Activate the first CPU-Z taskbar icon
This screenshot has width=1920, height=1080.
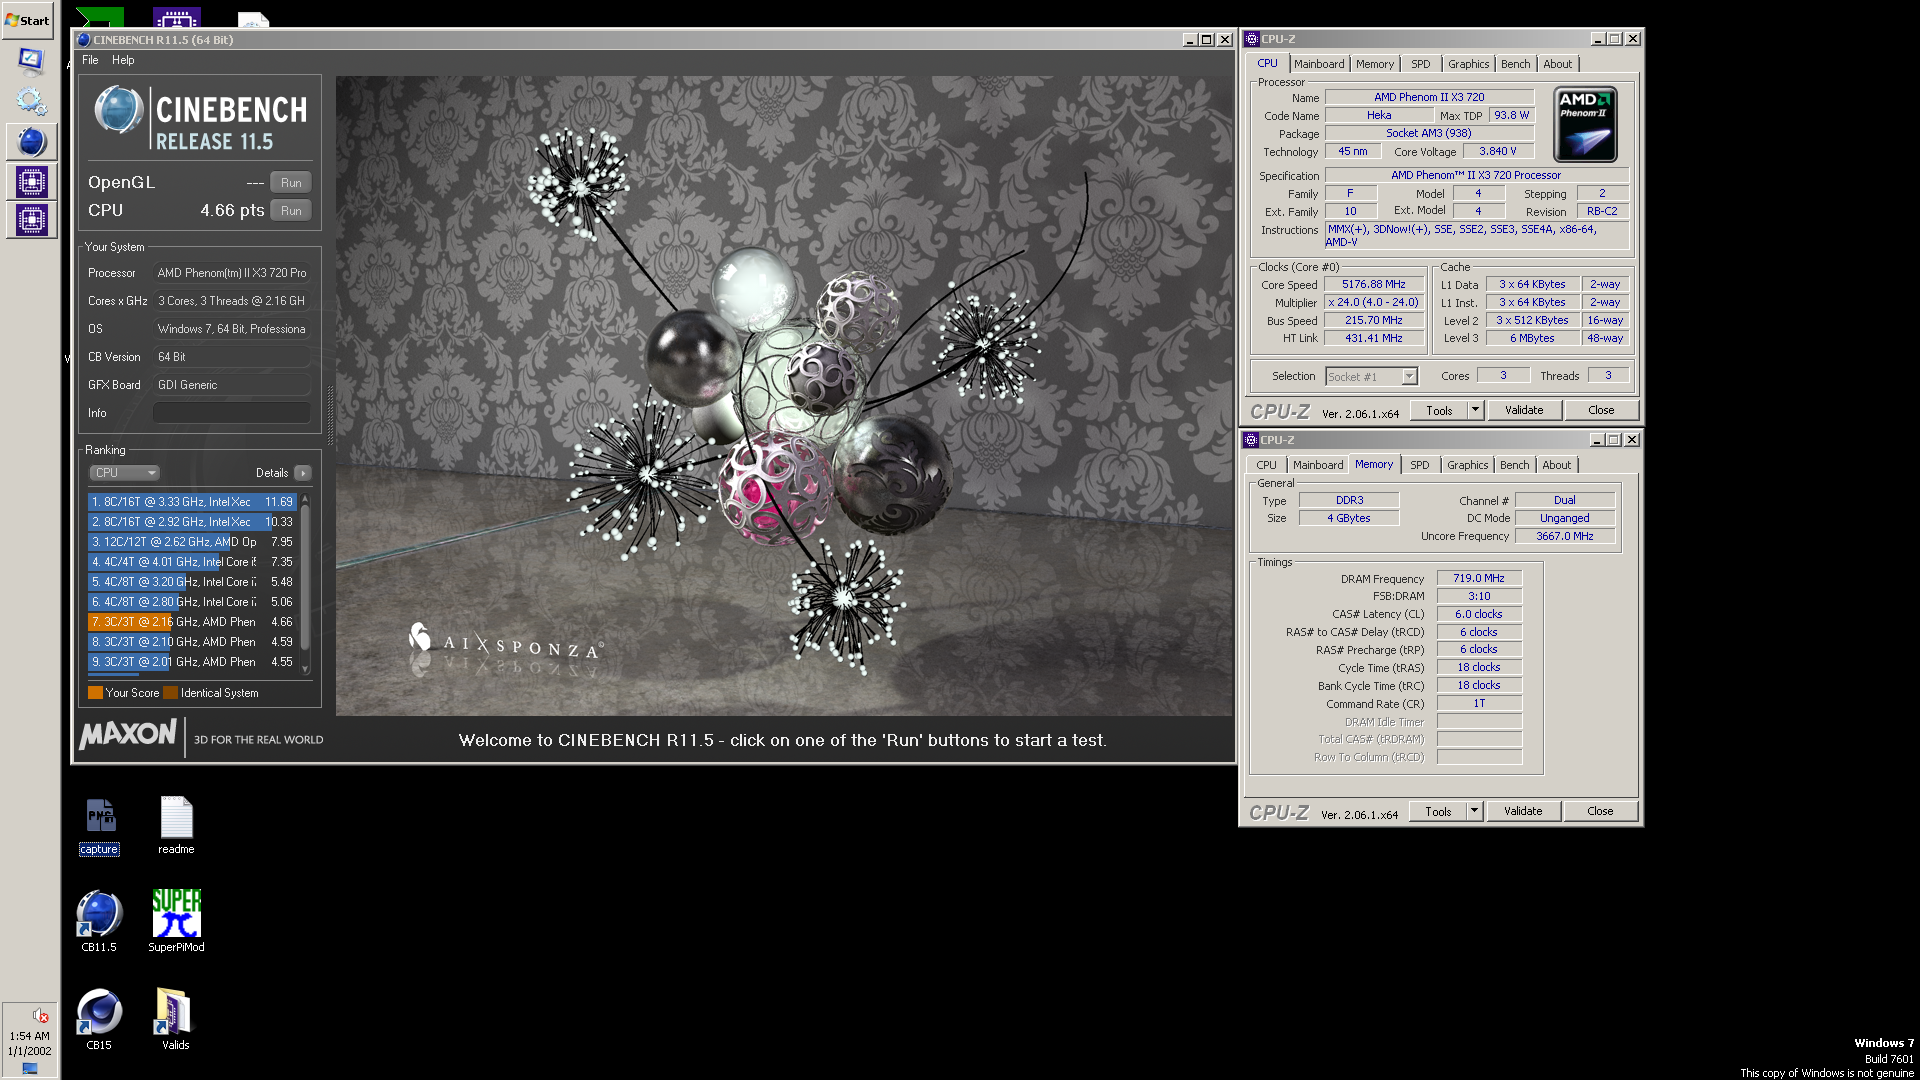click(31, 182)
